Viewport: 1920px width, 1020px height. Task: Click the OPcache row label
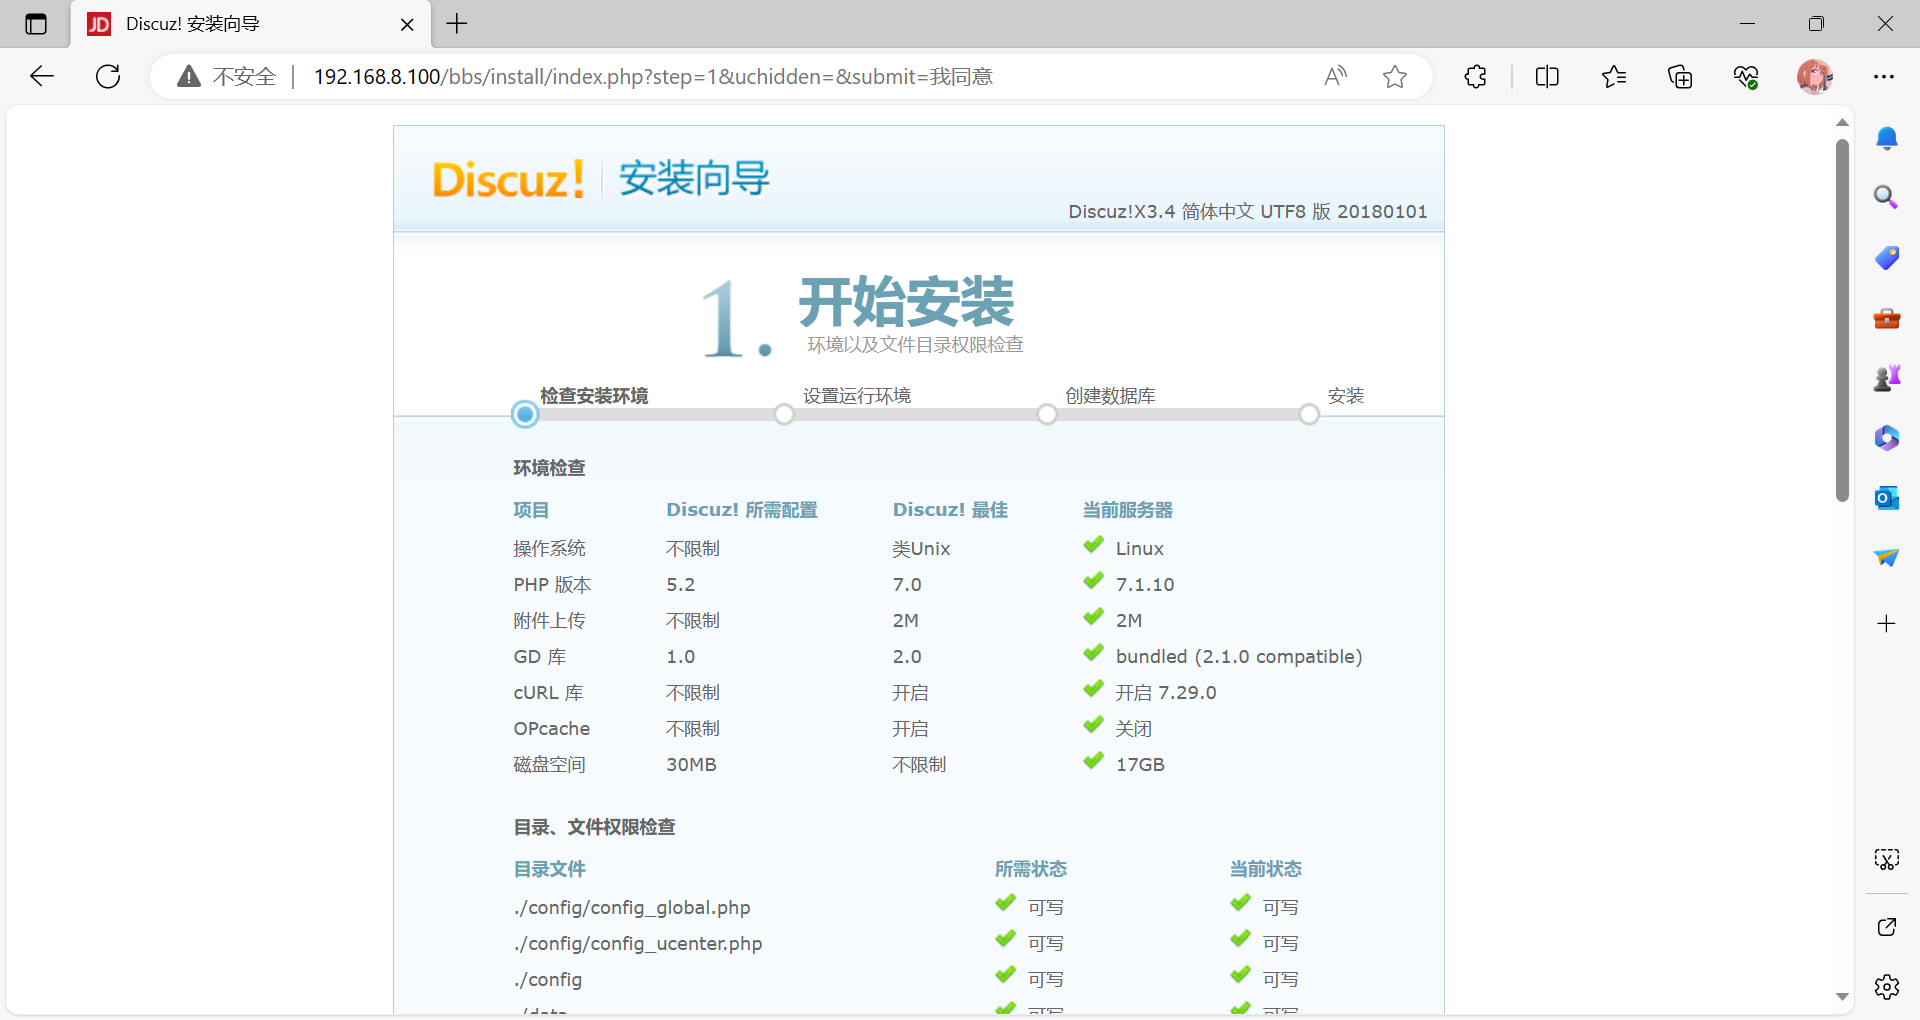click(552, 729)
